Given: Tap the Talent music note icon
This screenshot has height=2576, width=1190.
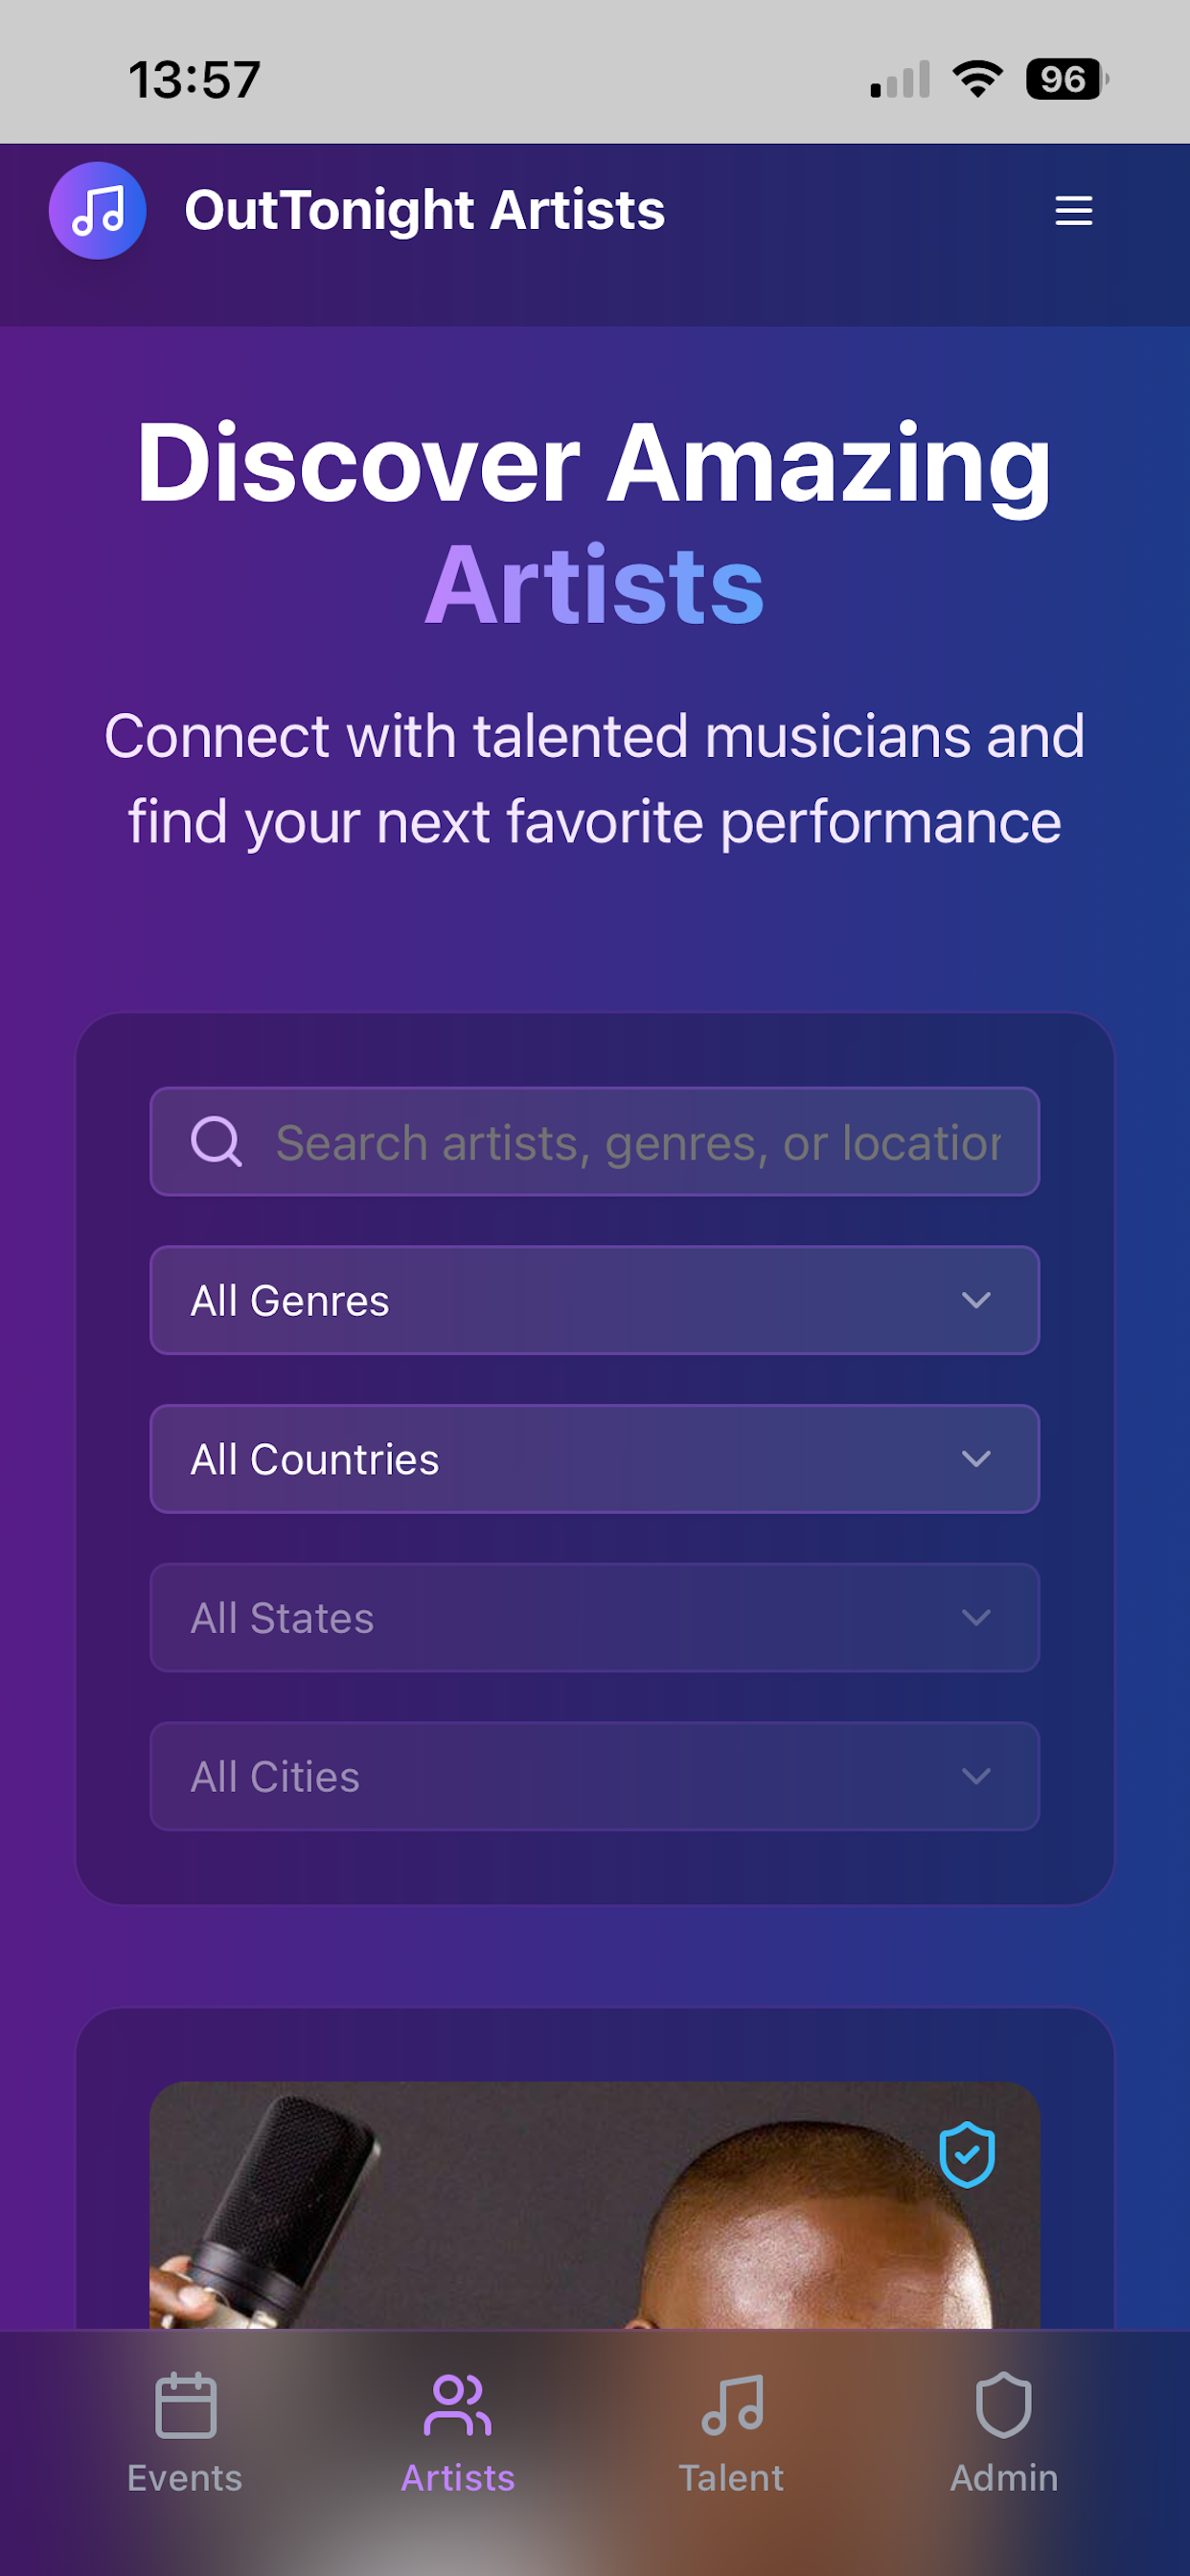Looking at the screenshot, I should coord(732,2405).
